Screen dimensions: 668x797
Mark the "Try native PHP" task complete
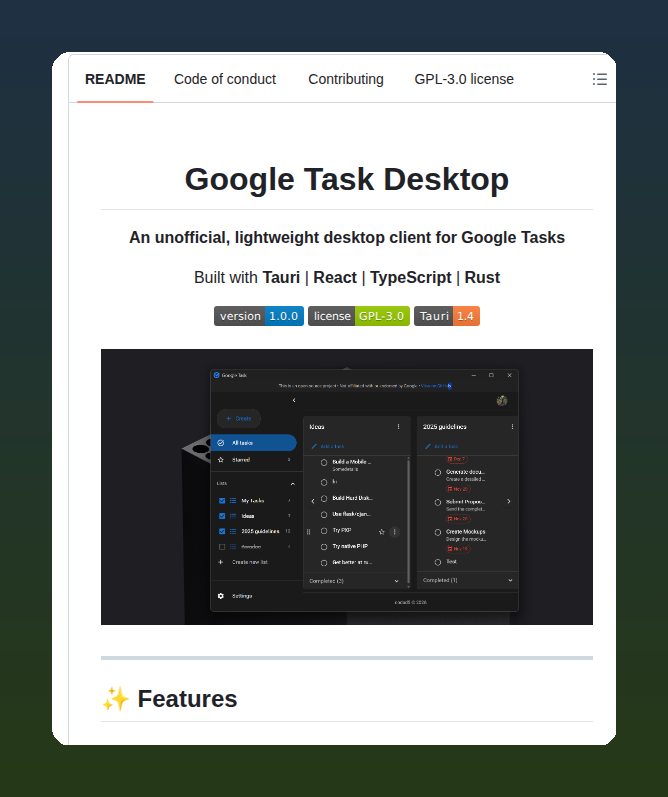point(324,547)
